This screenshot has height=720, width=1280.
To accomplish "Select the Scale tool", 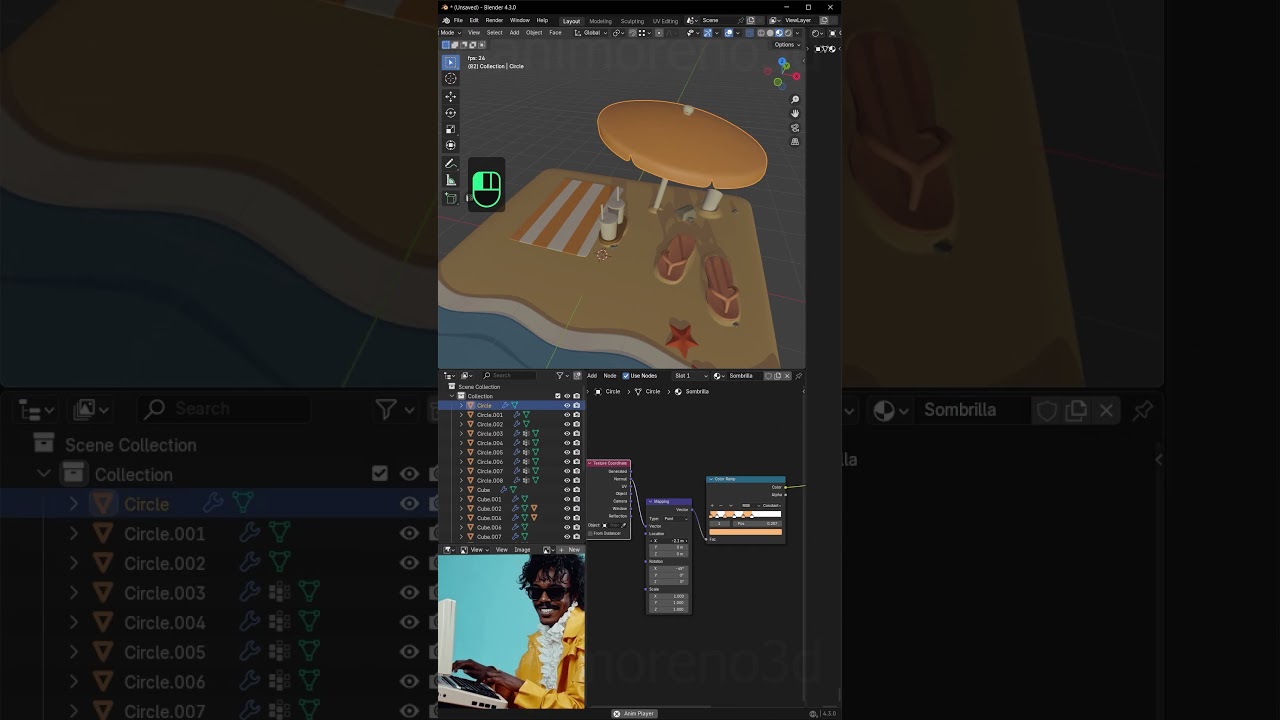I will pos(450,129).
